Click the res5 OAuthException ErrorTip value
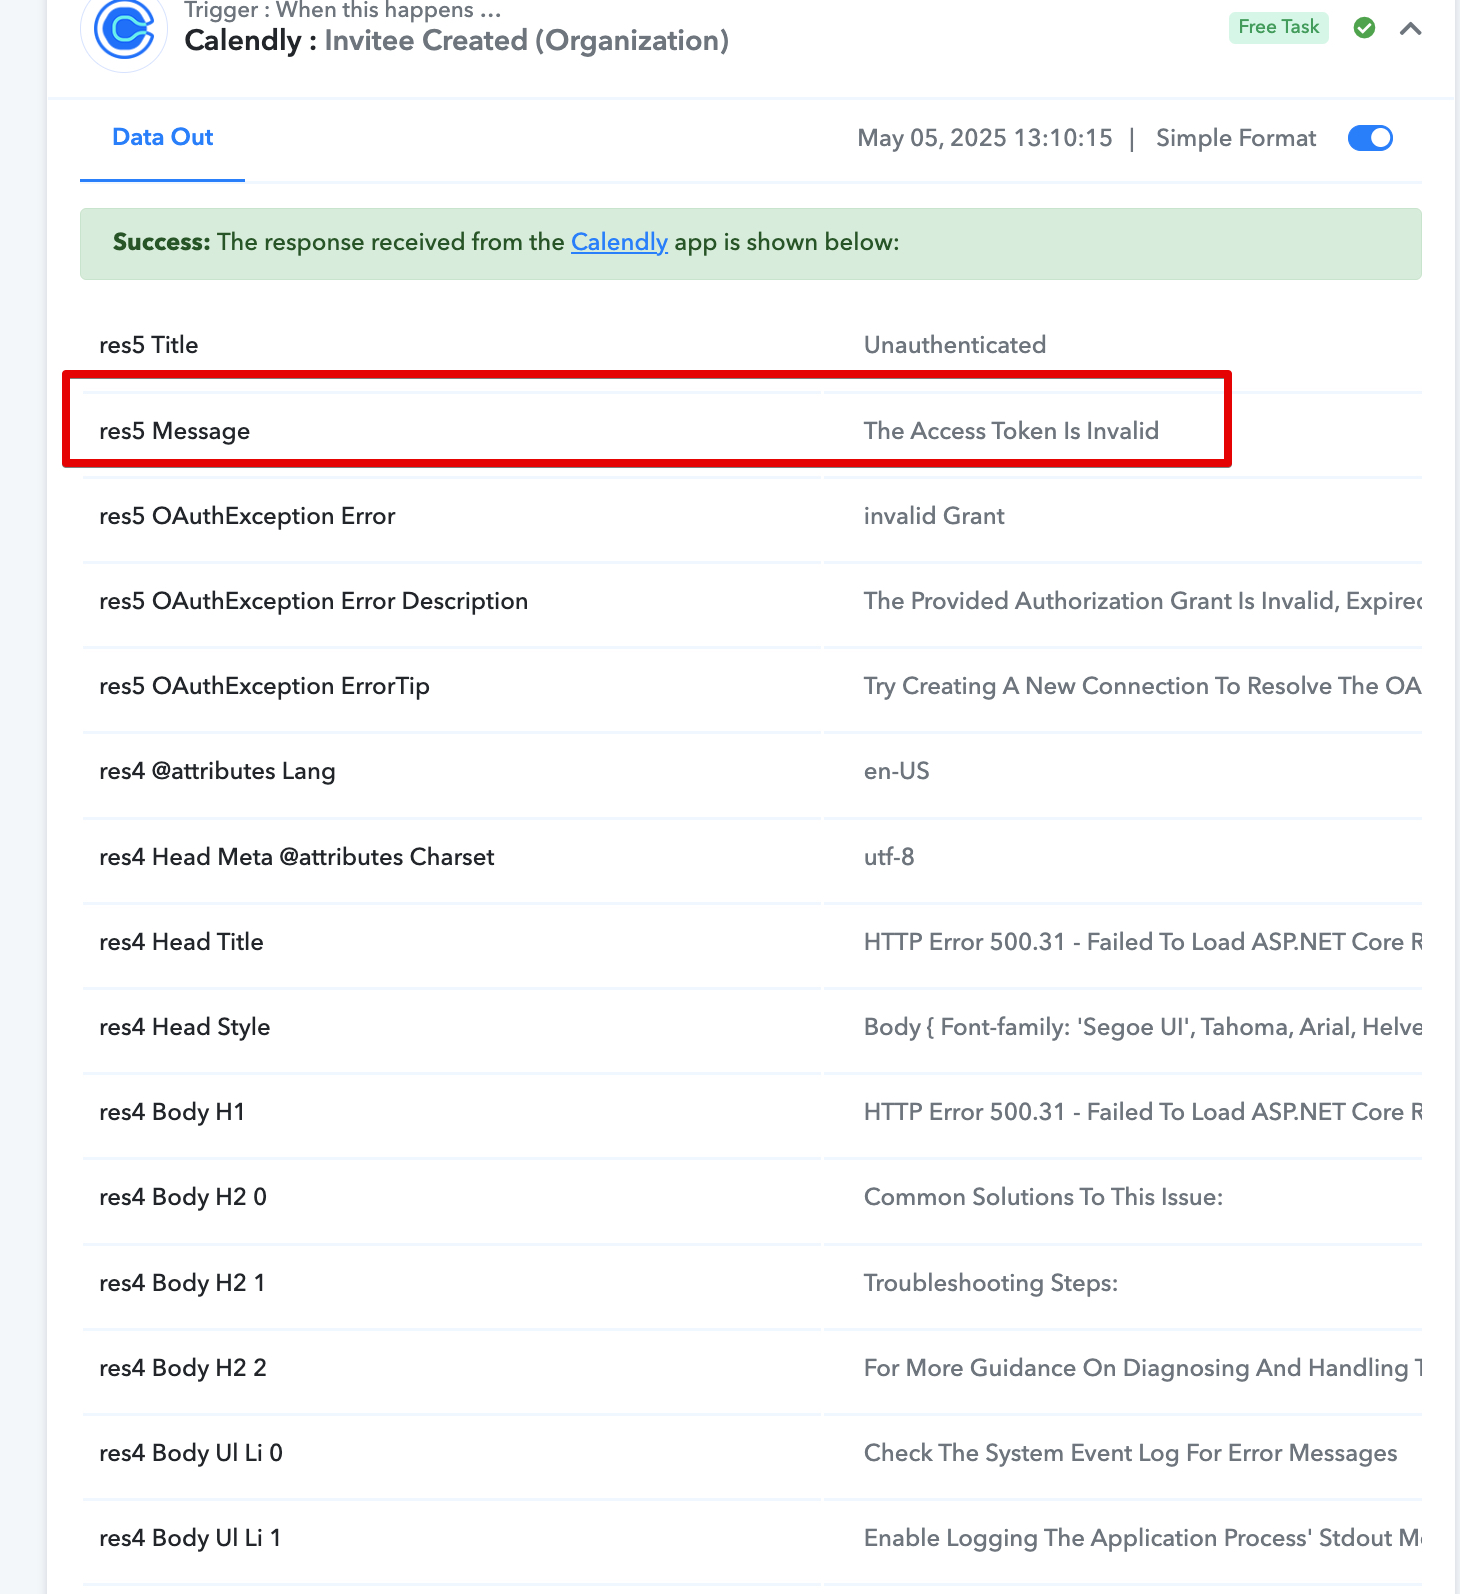The height and width of the screenshot is (1594, 1460). pyautogui.click(x=1142, y=686)
